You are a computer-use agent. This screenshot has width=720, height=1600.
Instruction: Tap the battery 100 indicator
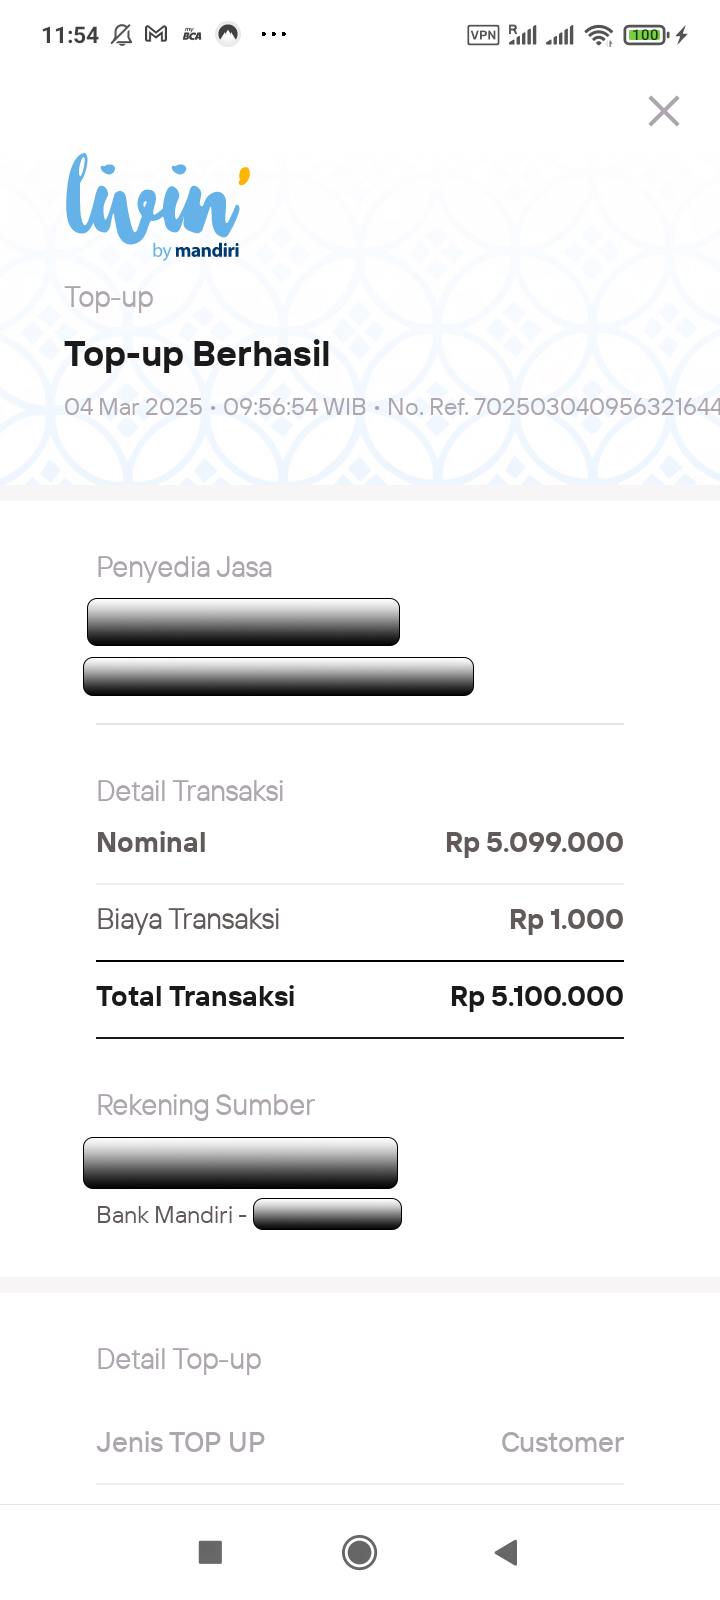pyautogui.click(x=645, y=35)
